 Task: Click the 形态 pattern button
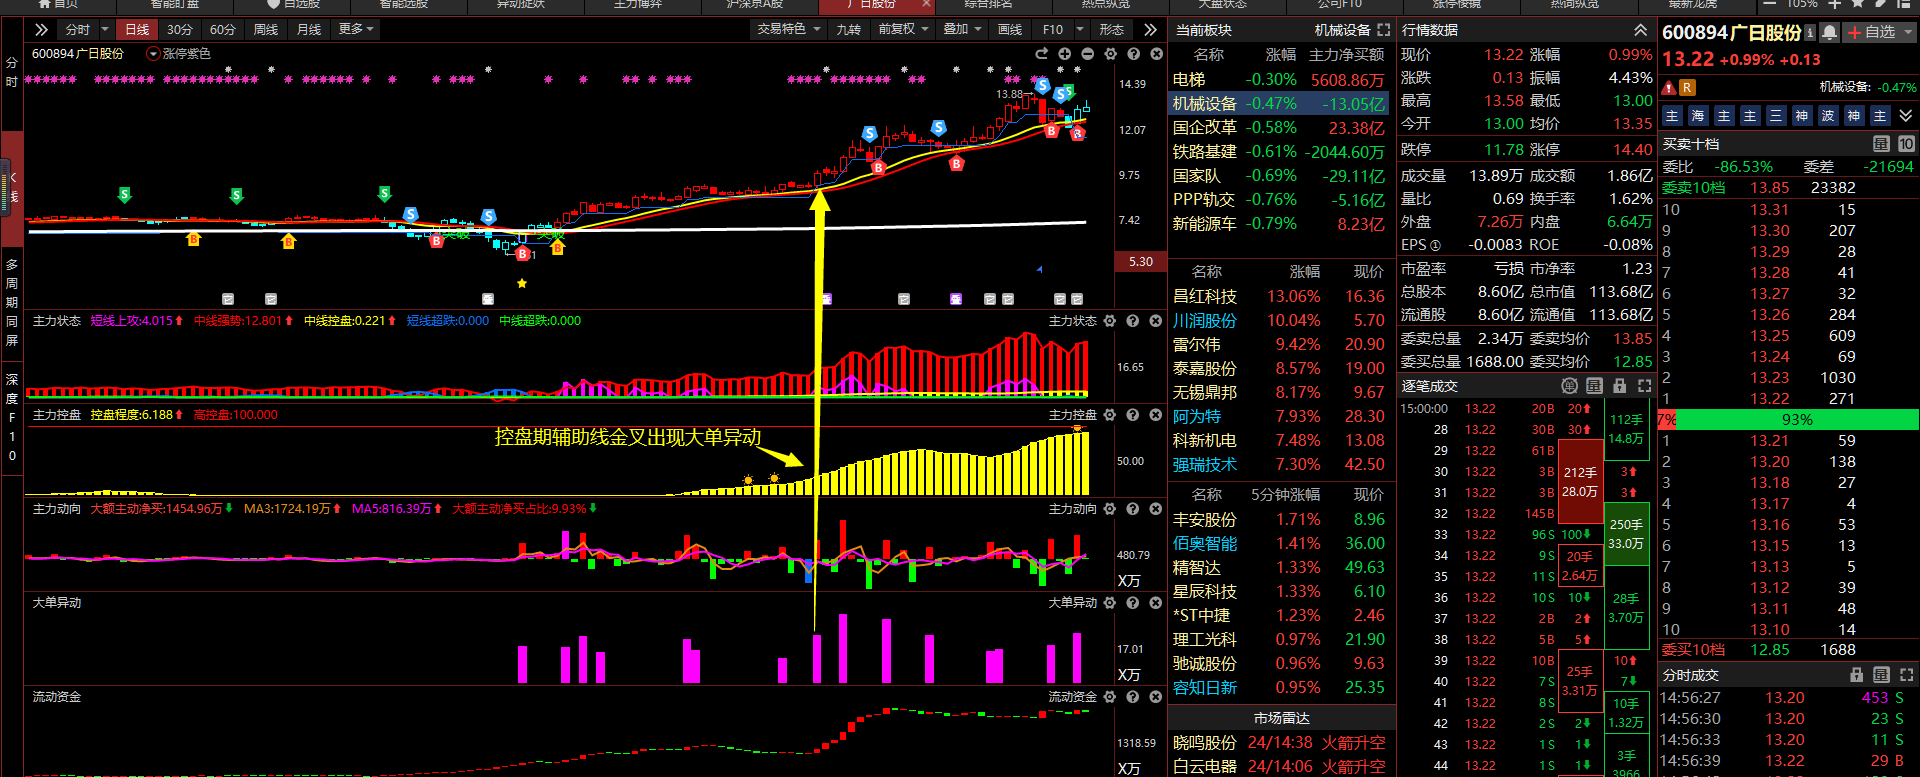click(x=1111, y=30)
